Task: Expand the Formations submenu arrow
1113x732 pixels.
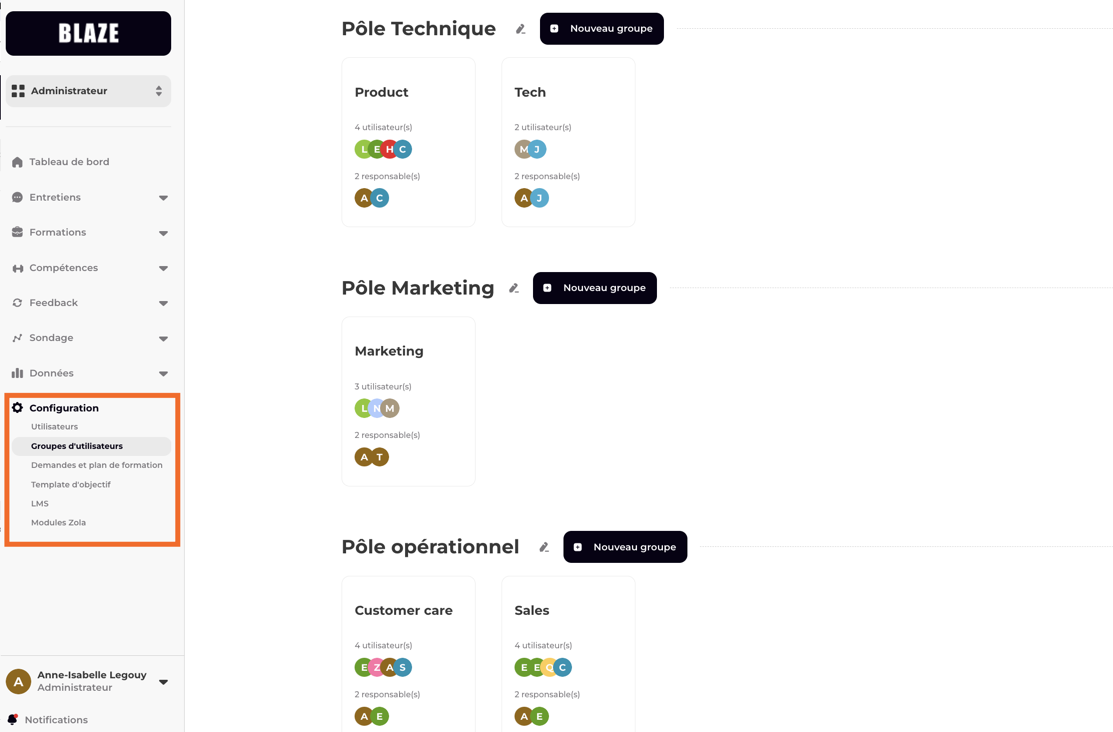Action: [163, 233]
